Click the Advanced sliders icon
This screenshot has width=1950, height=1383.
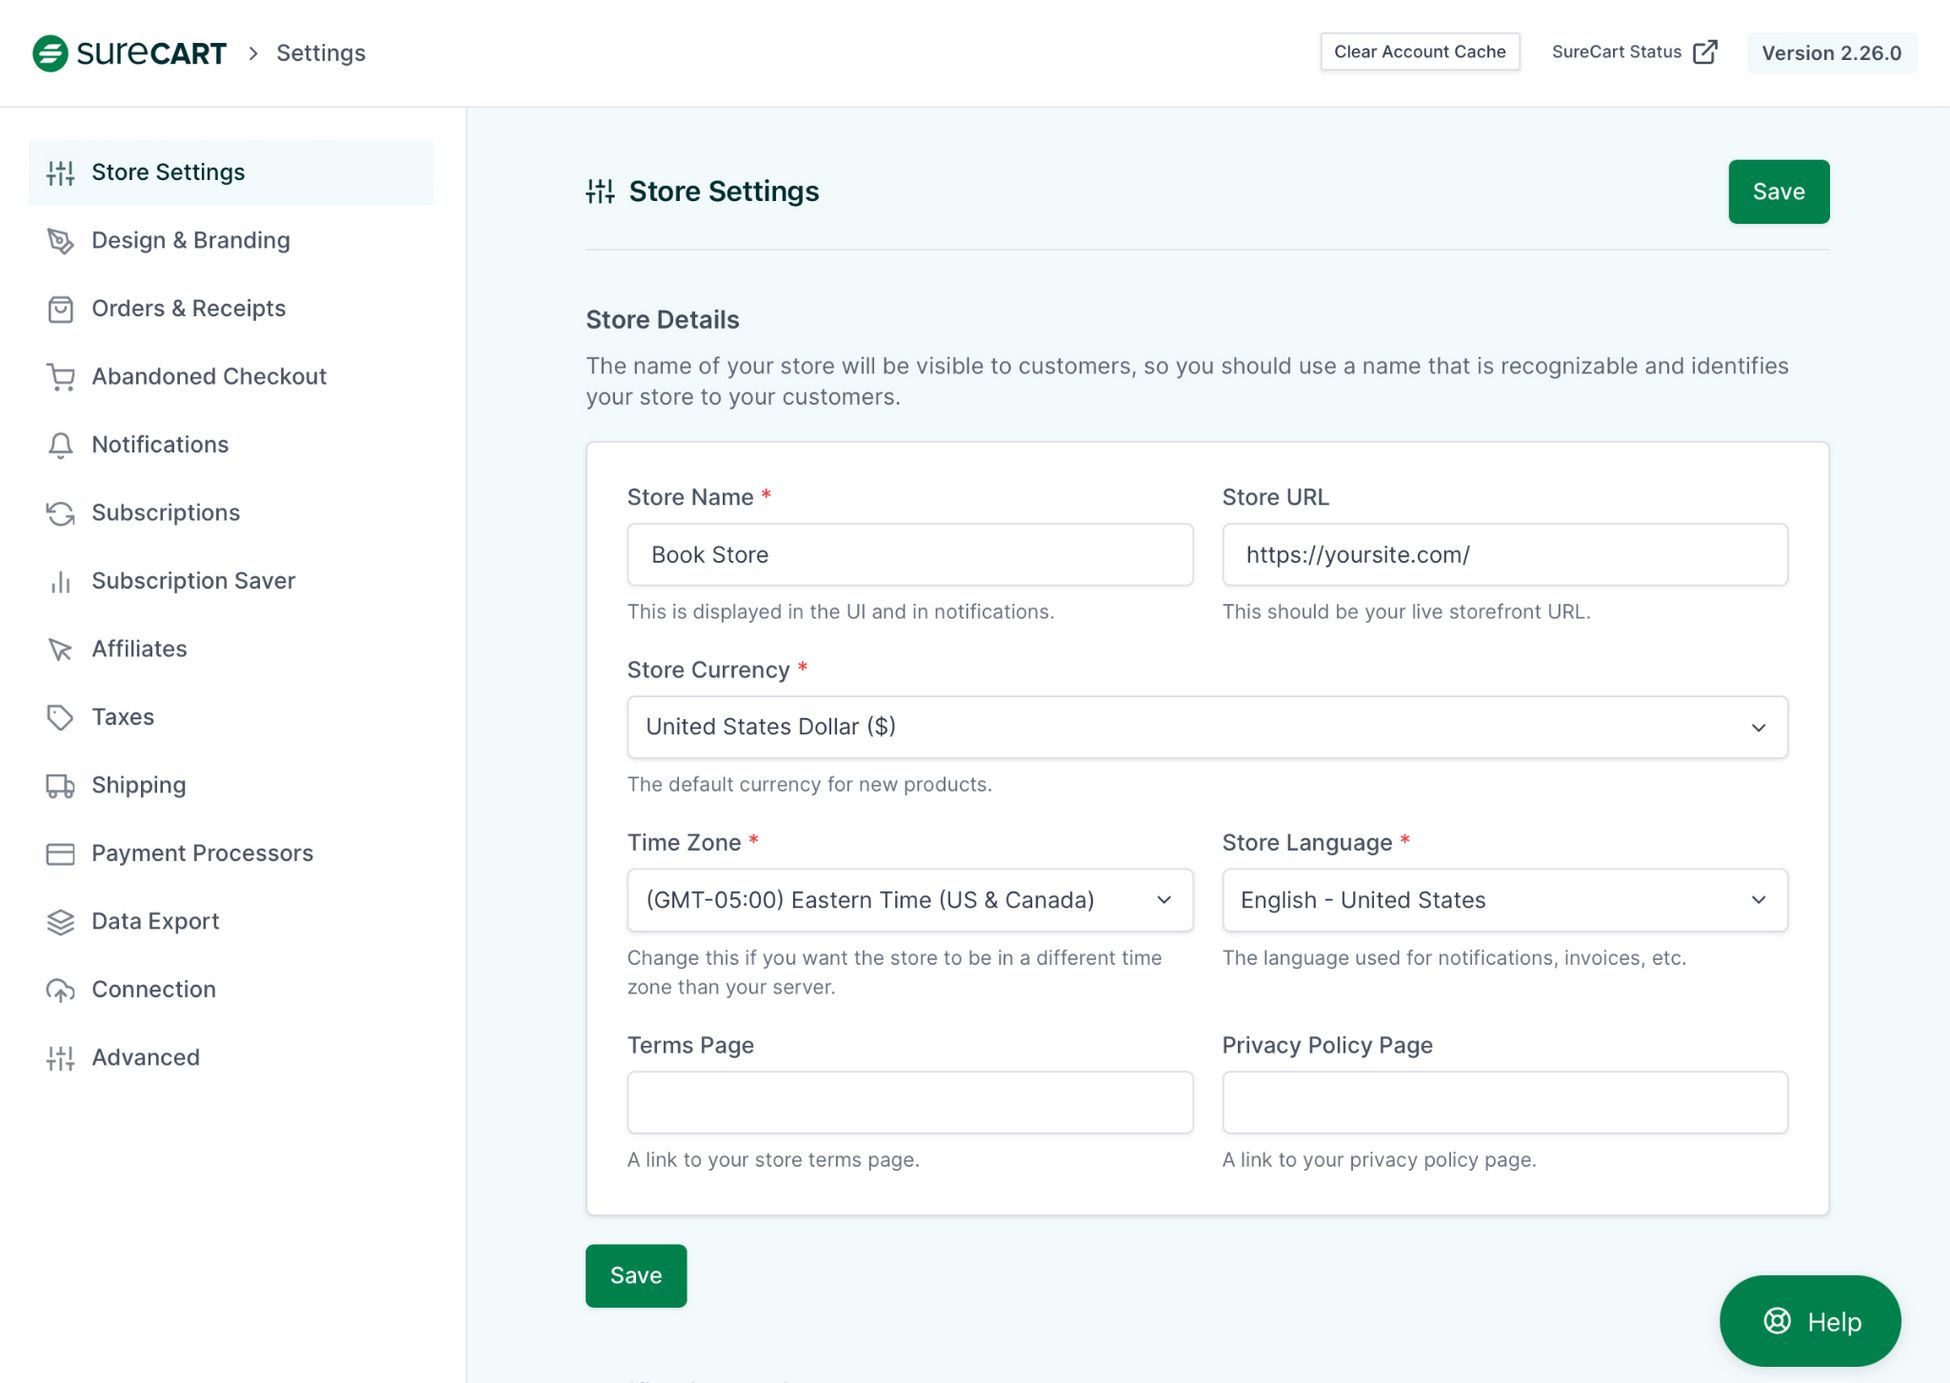(60, 1058)
